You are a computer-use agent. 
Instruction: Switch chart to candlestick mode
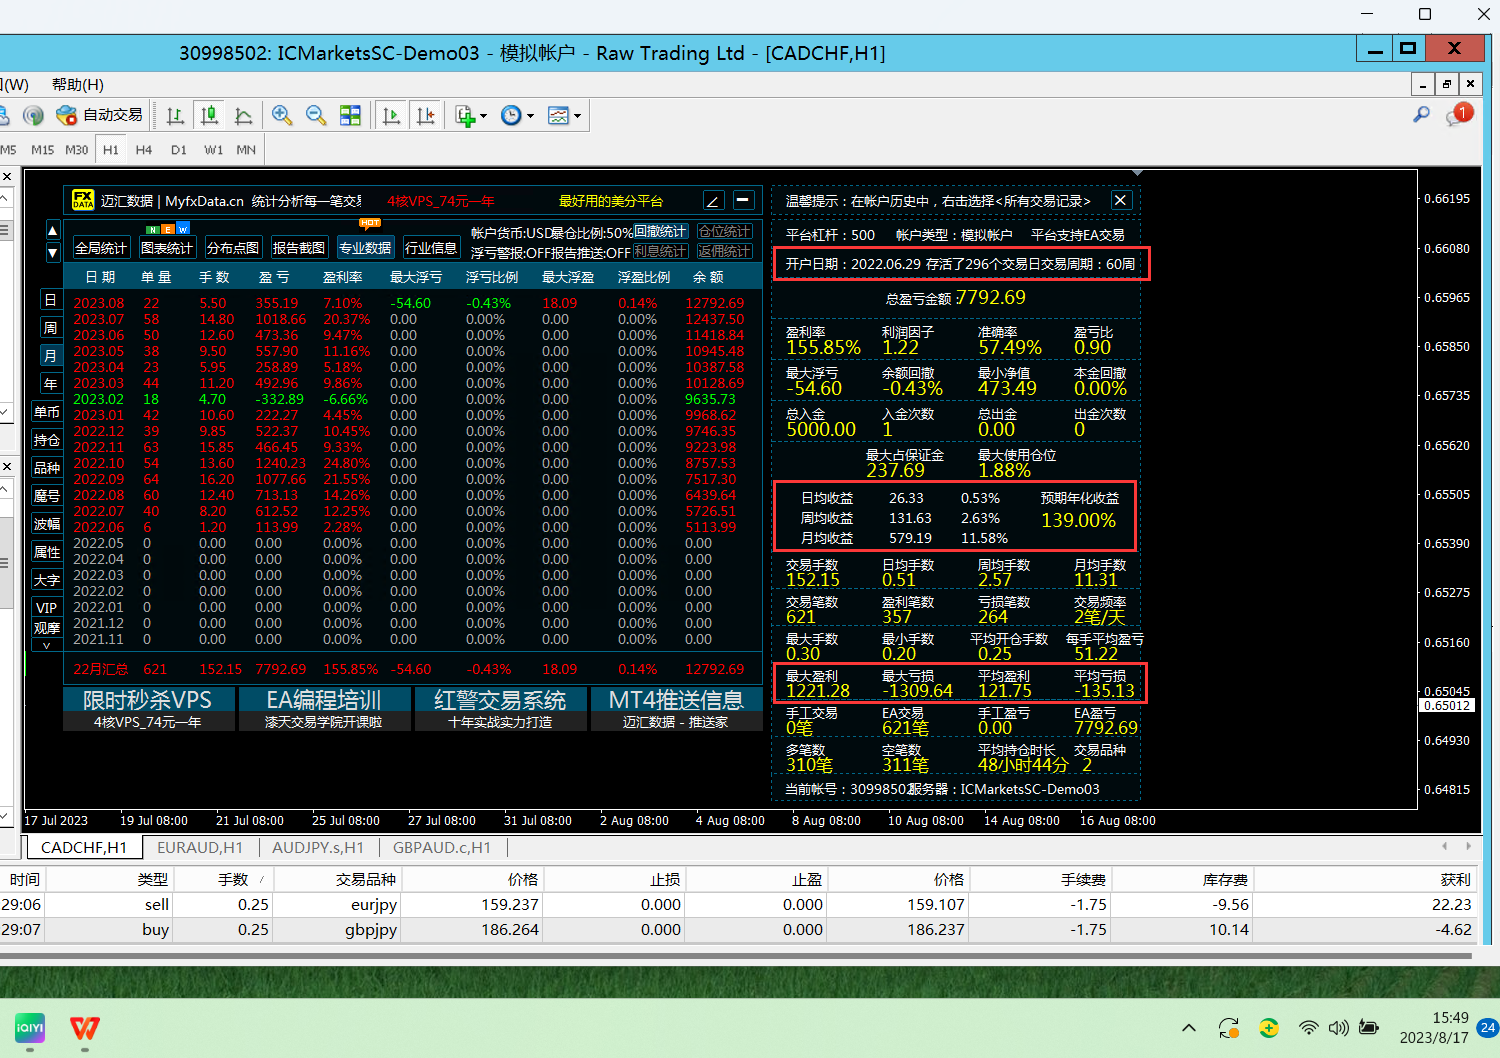pyautogui.click(x=210, y=116)
